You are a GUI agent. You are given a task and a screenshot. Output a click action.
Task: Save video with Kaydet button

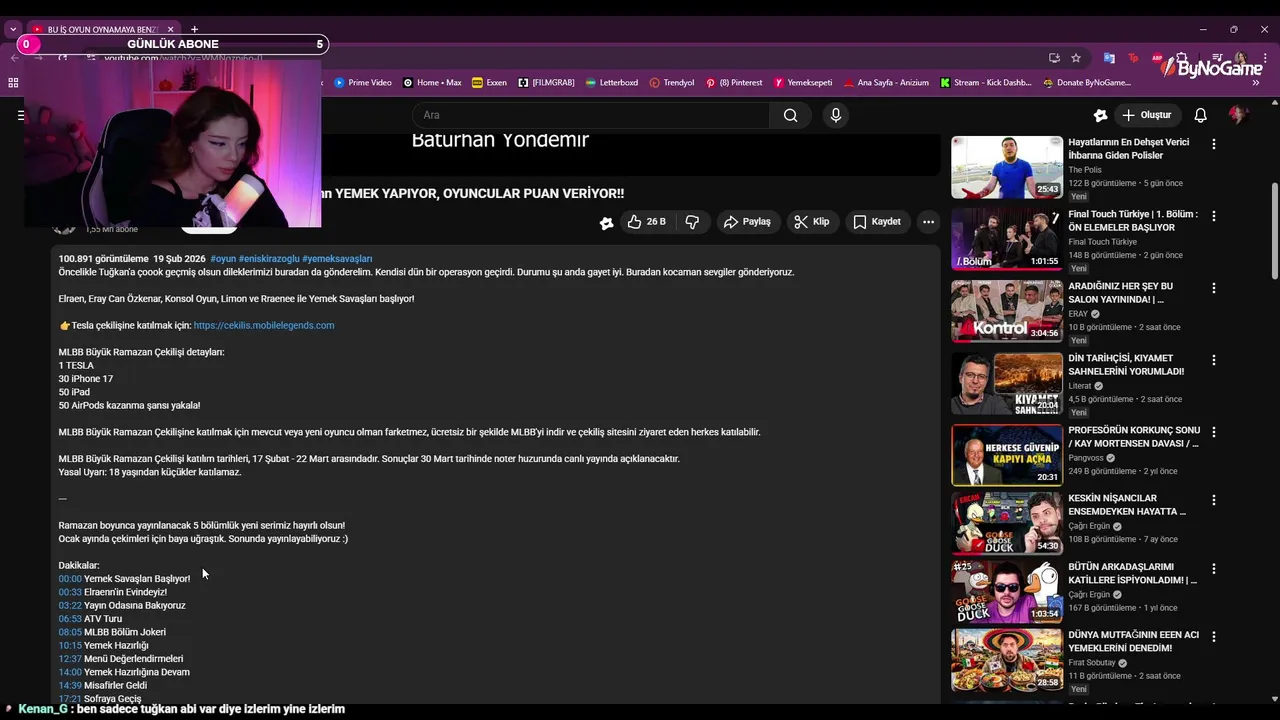(877, 222)
